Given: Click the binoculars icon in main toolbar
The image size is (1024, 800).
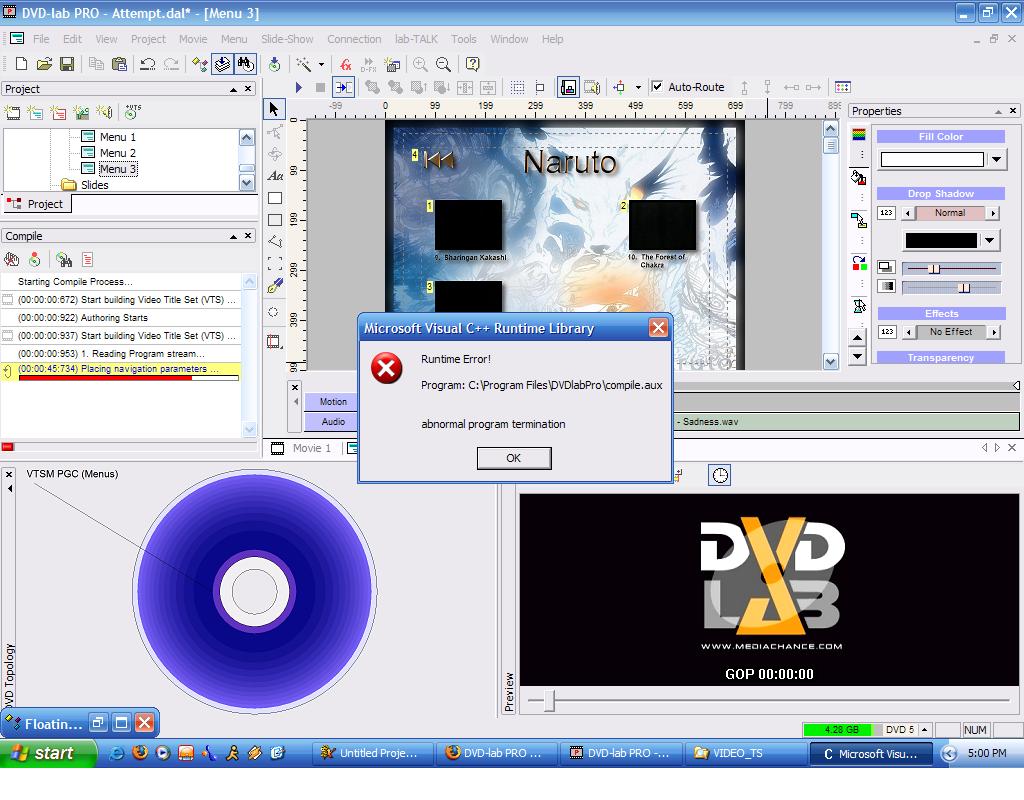Looking at the screenshot, I should point(246,64).
